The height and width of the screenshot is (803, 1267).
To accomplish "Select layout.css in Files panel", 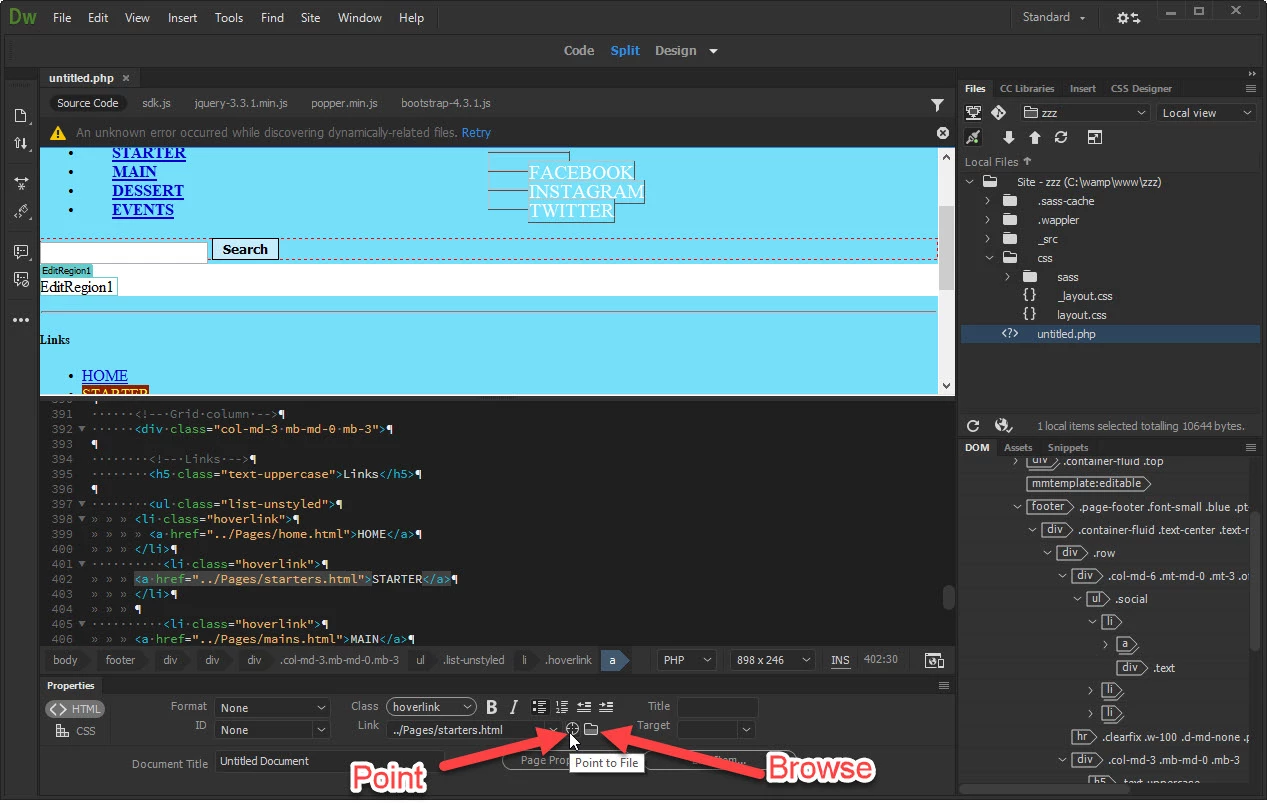I will pos(1082,315).
